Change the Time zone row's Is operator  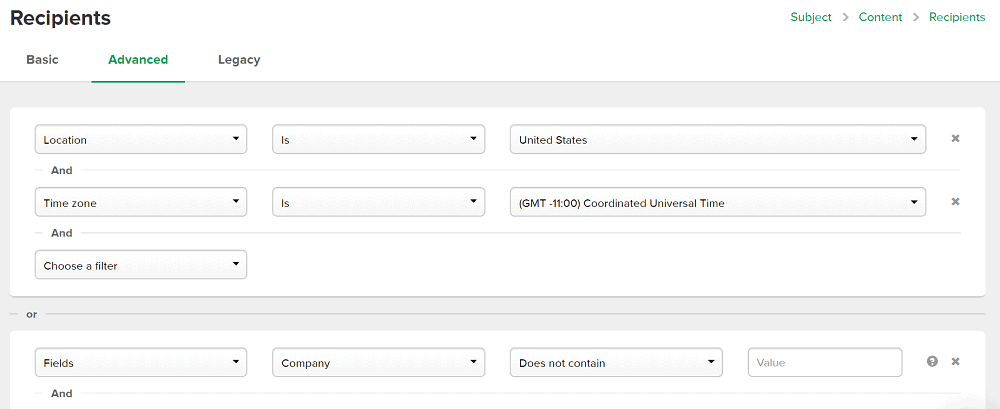(x=379, y=202)
